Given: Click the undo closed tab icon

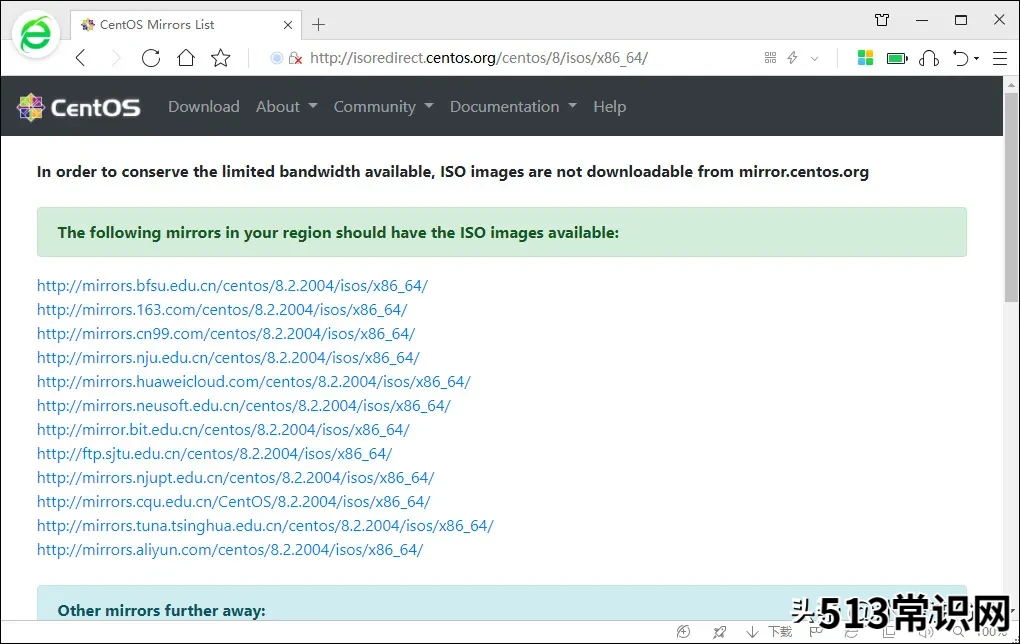Looking at the screenshot, I should pyautogui.click(x=961, y=58).
